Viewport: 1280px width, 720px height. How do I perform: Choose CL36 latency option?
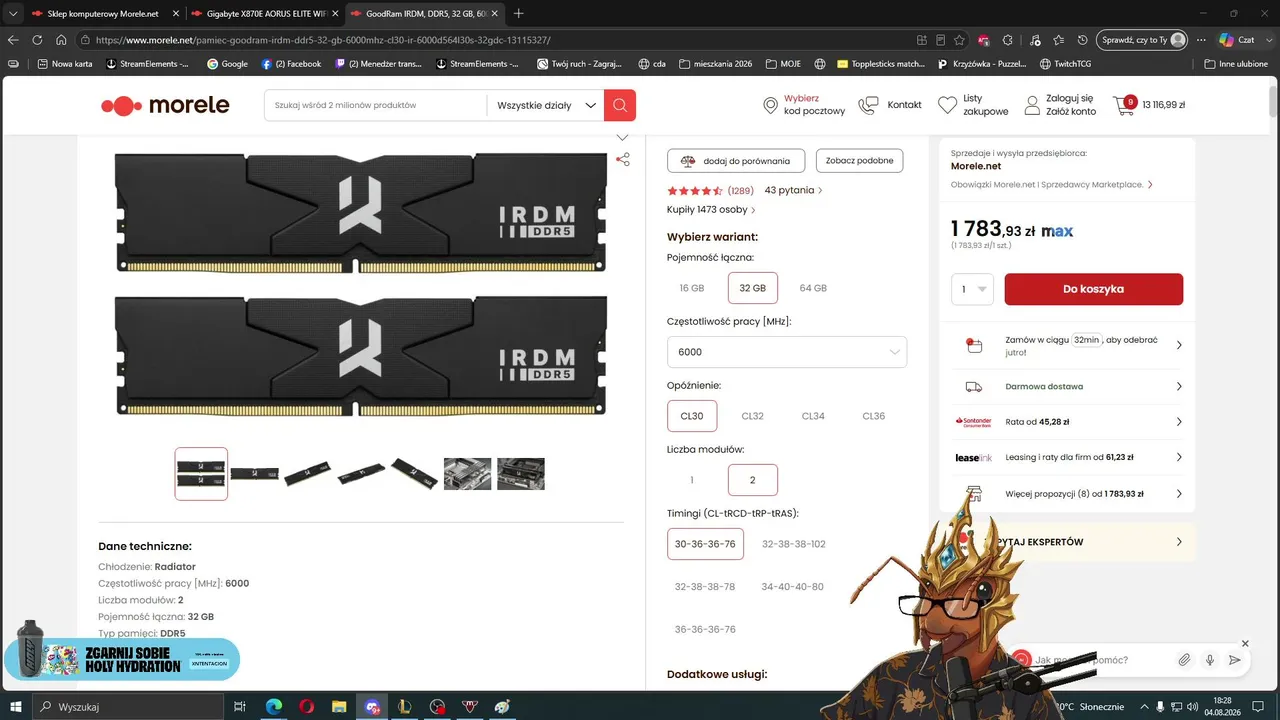pyautogui.click(x=874, y=416)
